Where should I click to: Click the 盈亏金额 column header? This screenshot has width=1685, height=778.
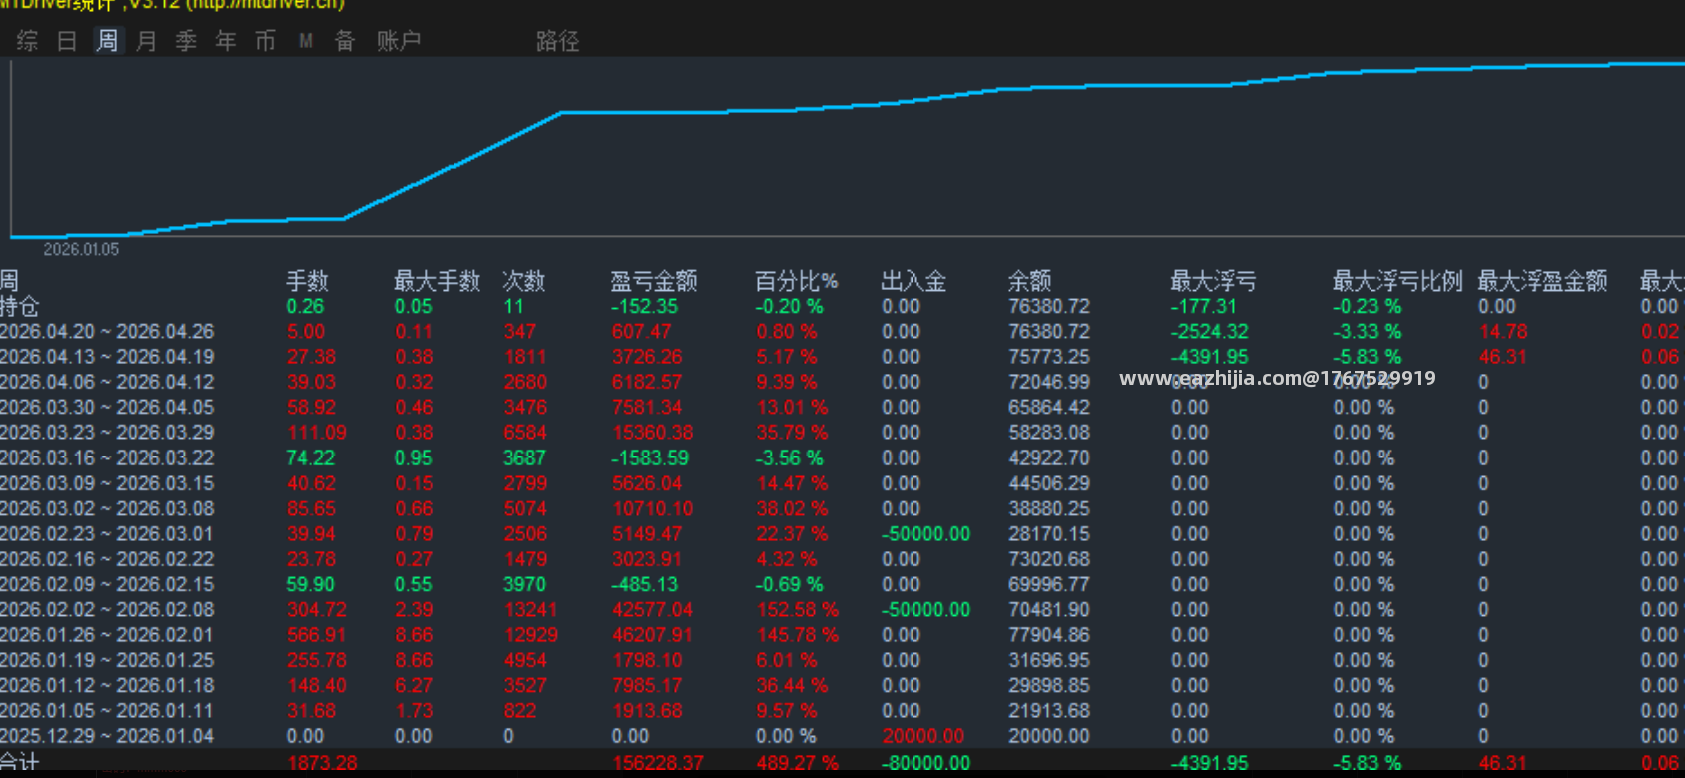pos(654,281)
